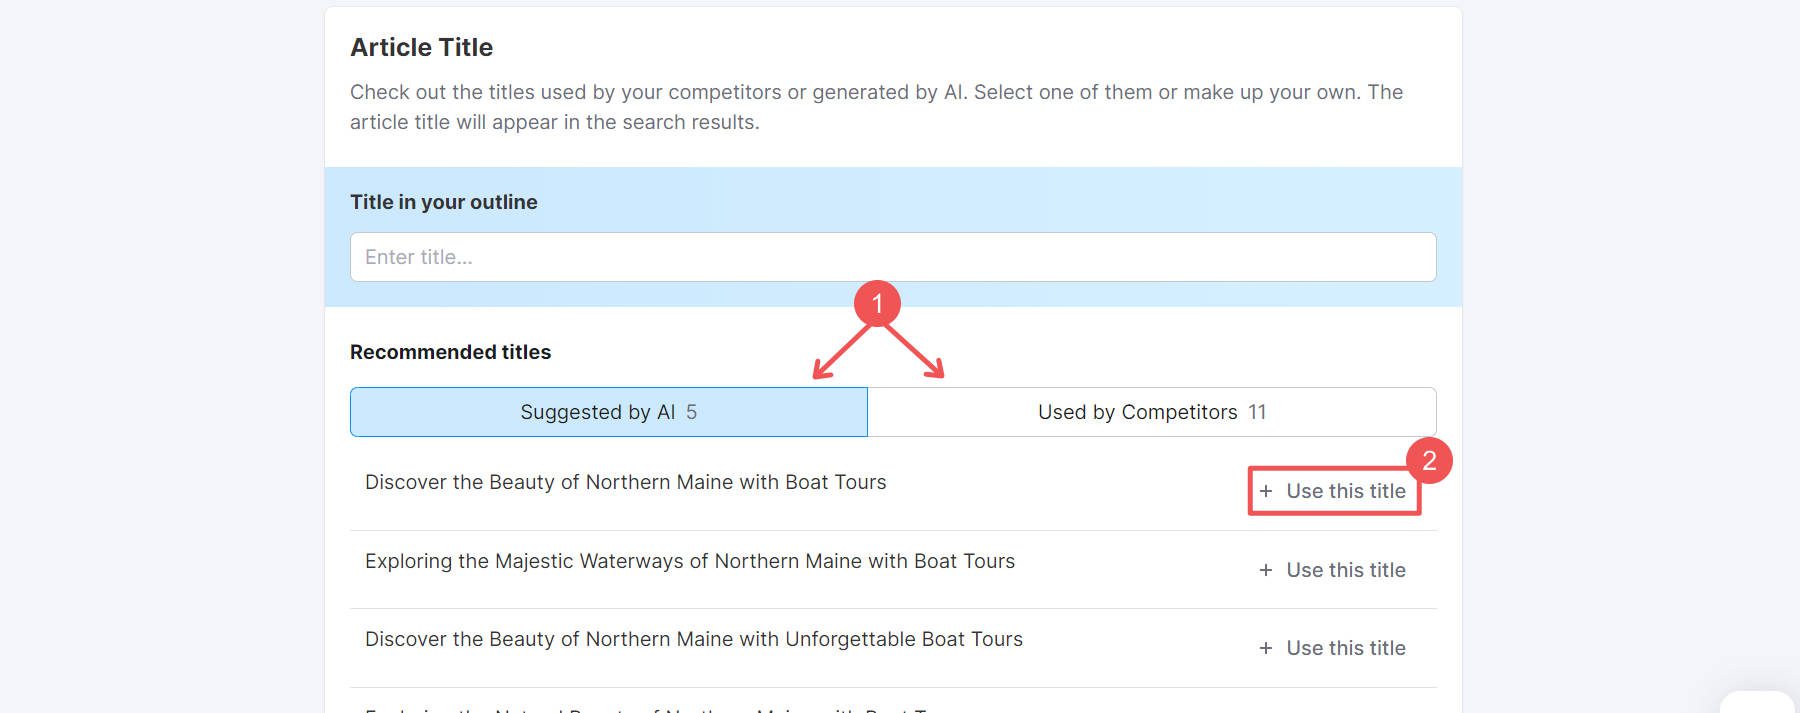Select the Exploring the Majestic Waterways title text
1800x713 pixels.
point(690,561)
